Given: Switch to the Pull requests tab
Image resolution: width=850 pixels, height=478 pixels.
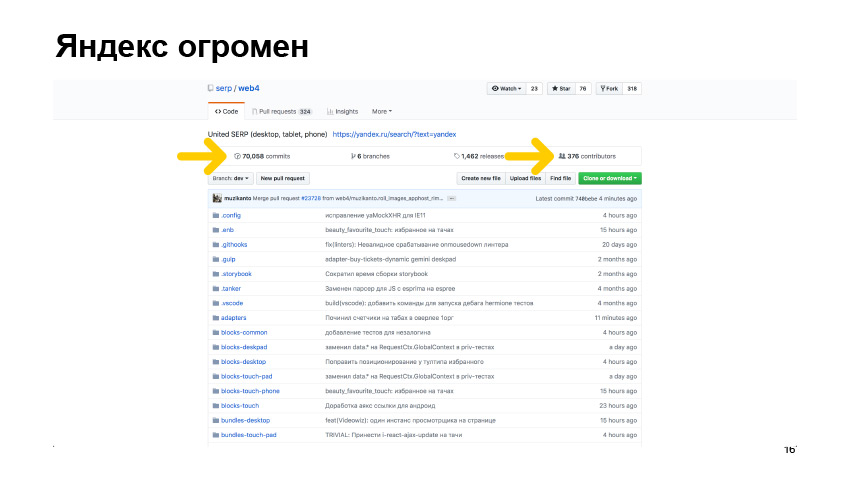Looking at the screenshot, I should pos(281,112).
